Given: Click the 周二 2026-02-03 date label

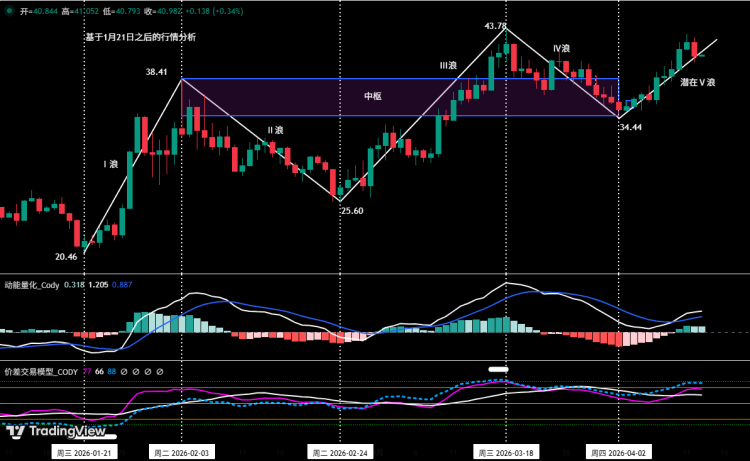Looking at the screenshot, I should [182, 453].
